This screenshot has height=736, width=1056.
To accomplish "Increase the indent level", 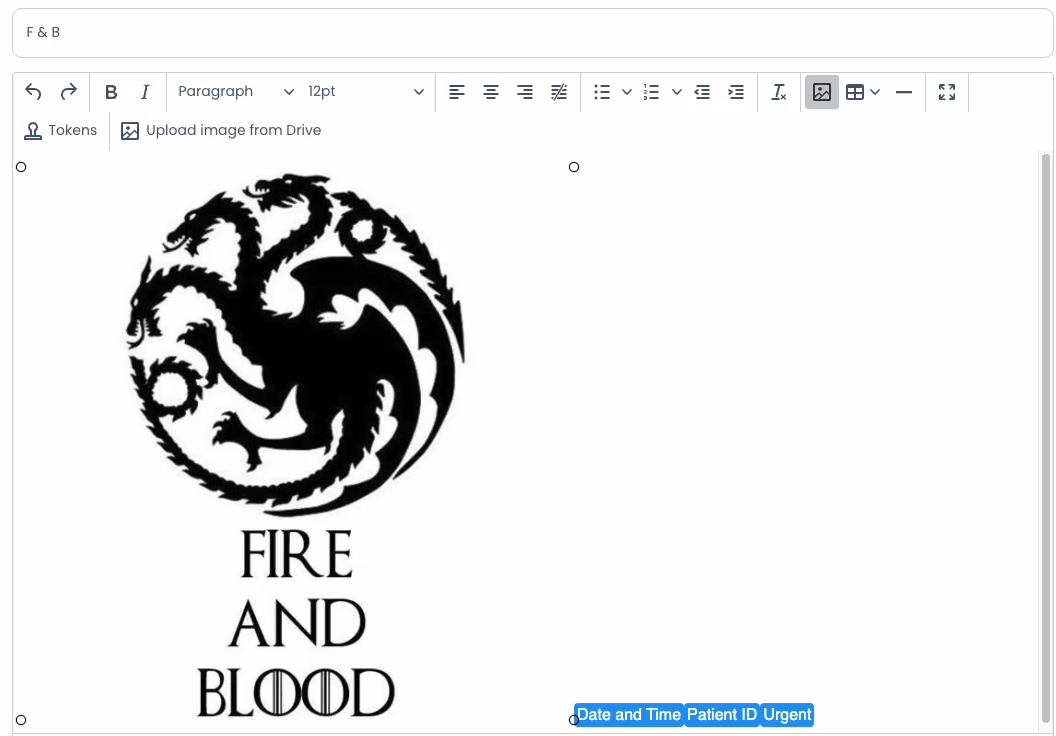I will point(736,92).
